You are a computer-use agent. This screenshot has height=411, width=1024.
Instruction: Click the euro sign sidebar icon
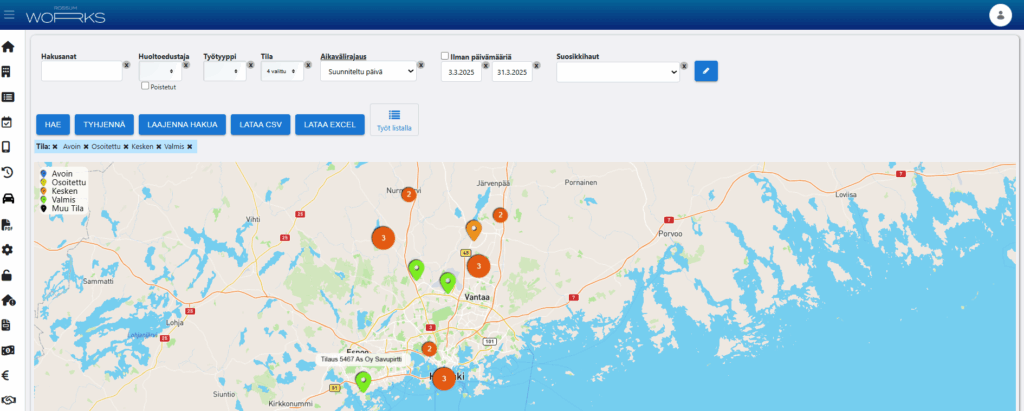click(x=7, y=375)
